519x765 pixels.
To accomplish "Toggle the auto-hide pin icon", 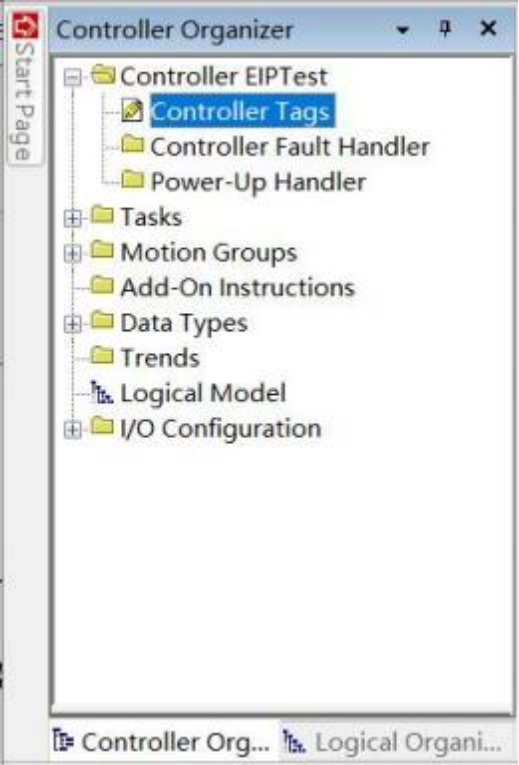I will (445, 29).
